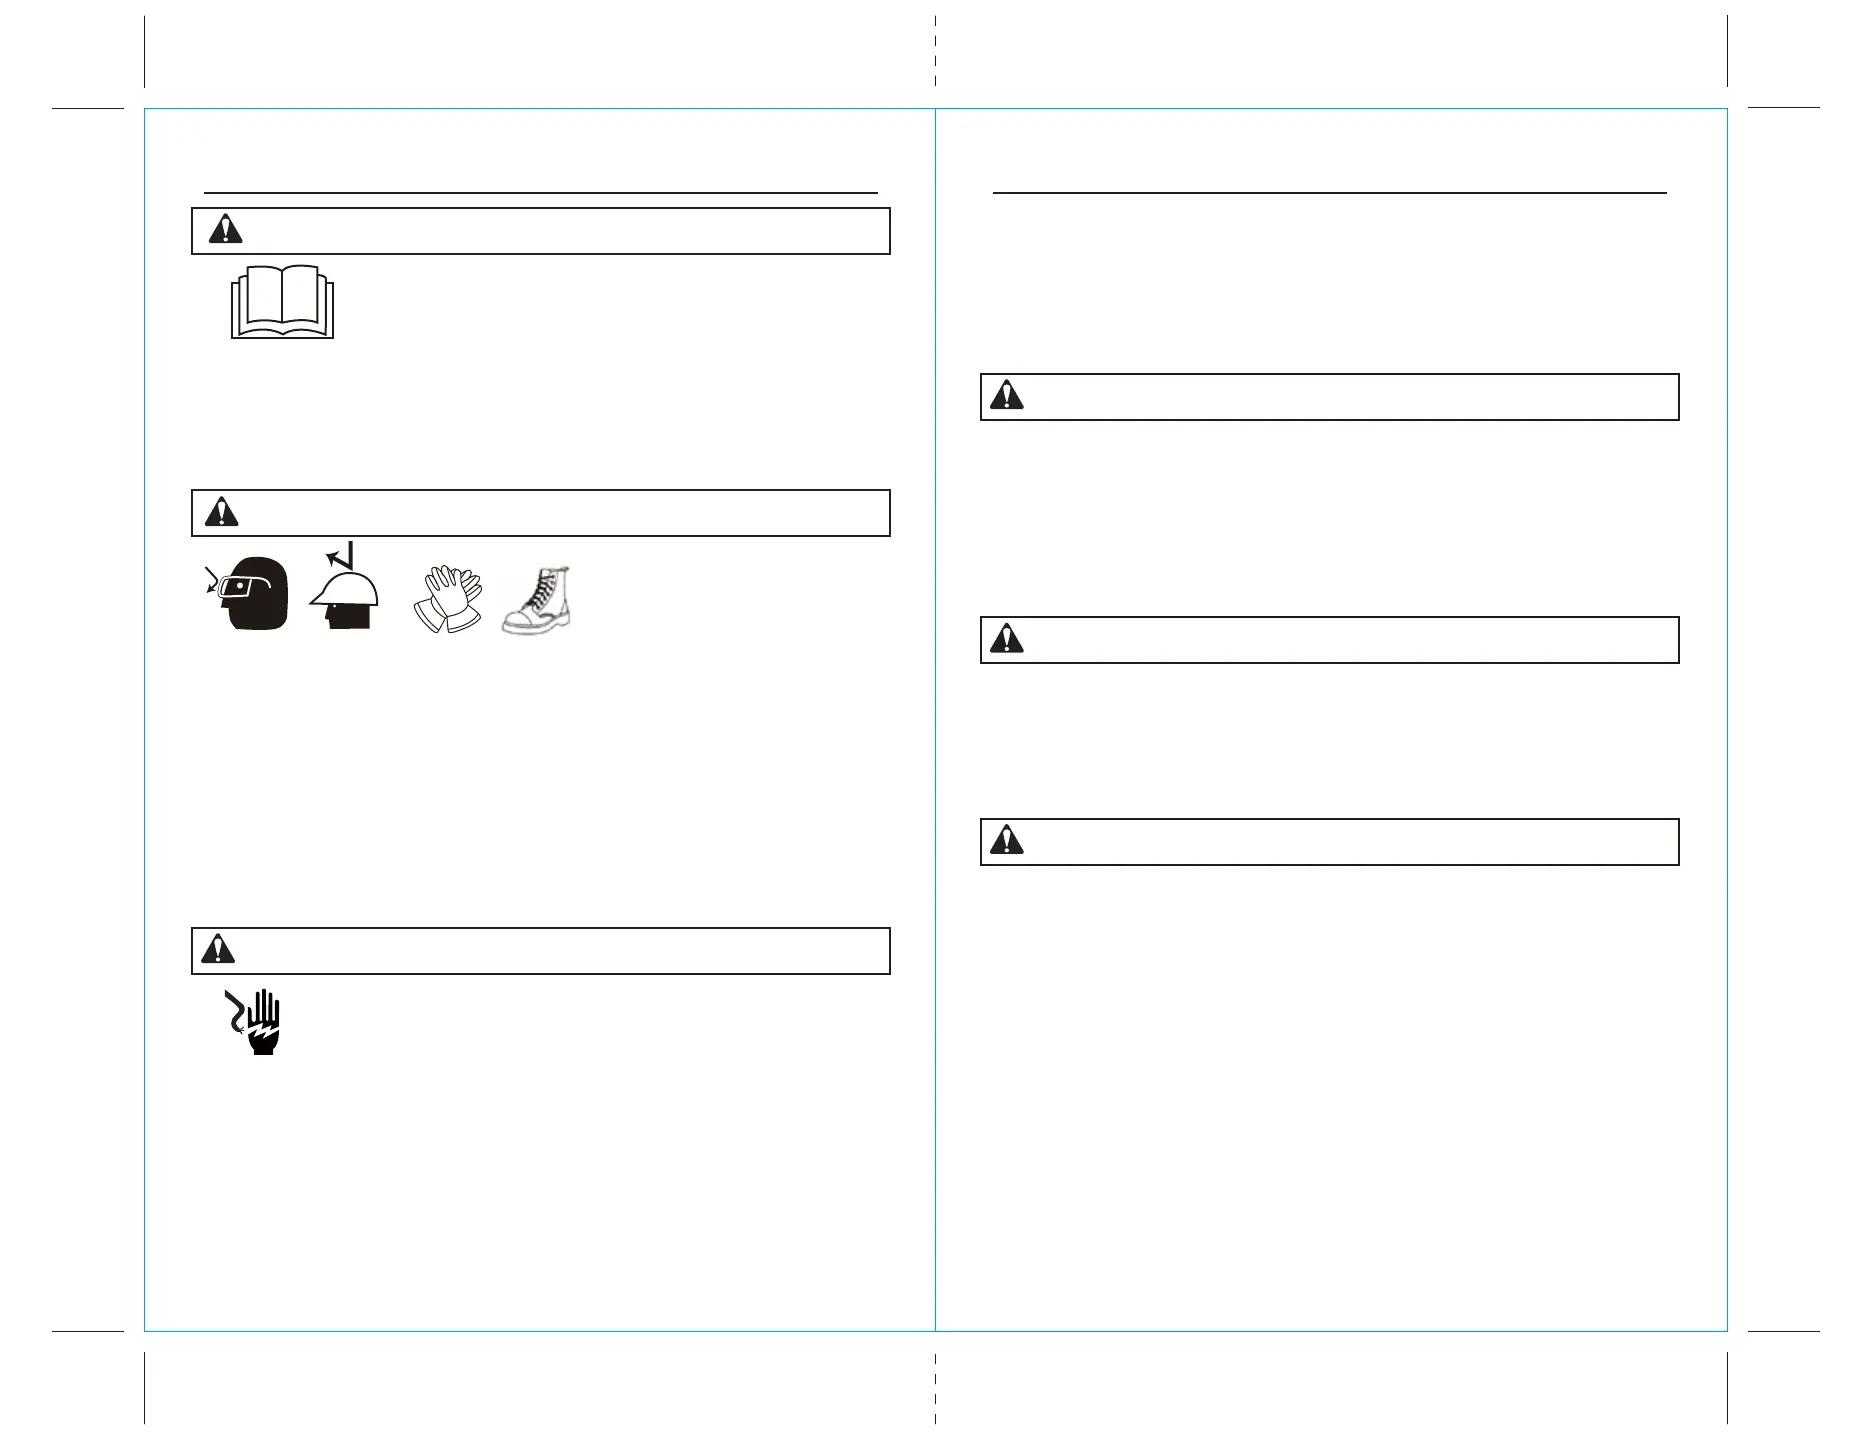Click the empty warning box above shock hand icon
This screenshot has height=1440, width=1872.
(541, 950)
